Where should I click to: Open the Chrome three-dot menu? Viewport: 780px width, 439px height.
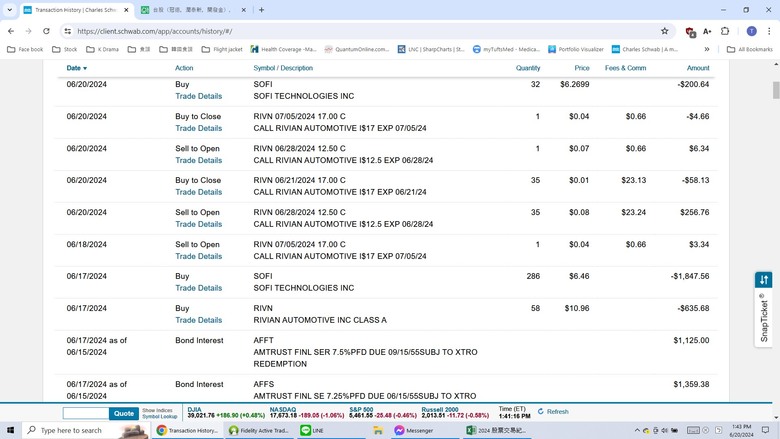coord(769,31)
